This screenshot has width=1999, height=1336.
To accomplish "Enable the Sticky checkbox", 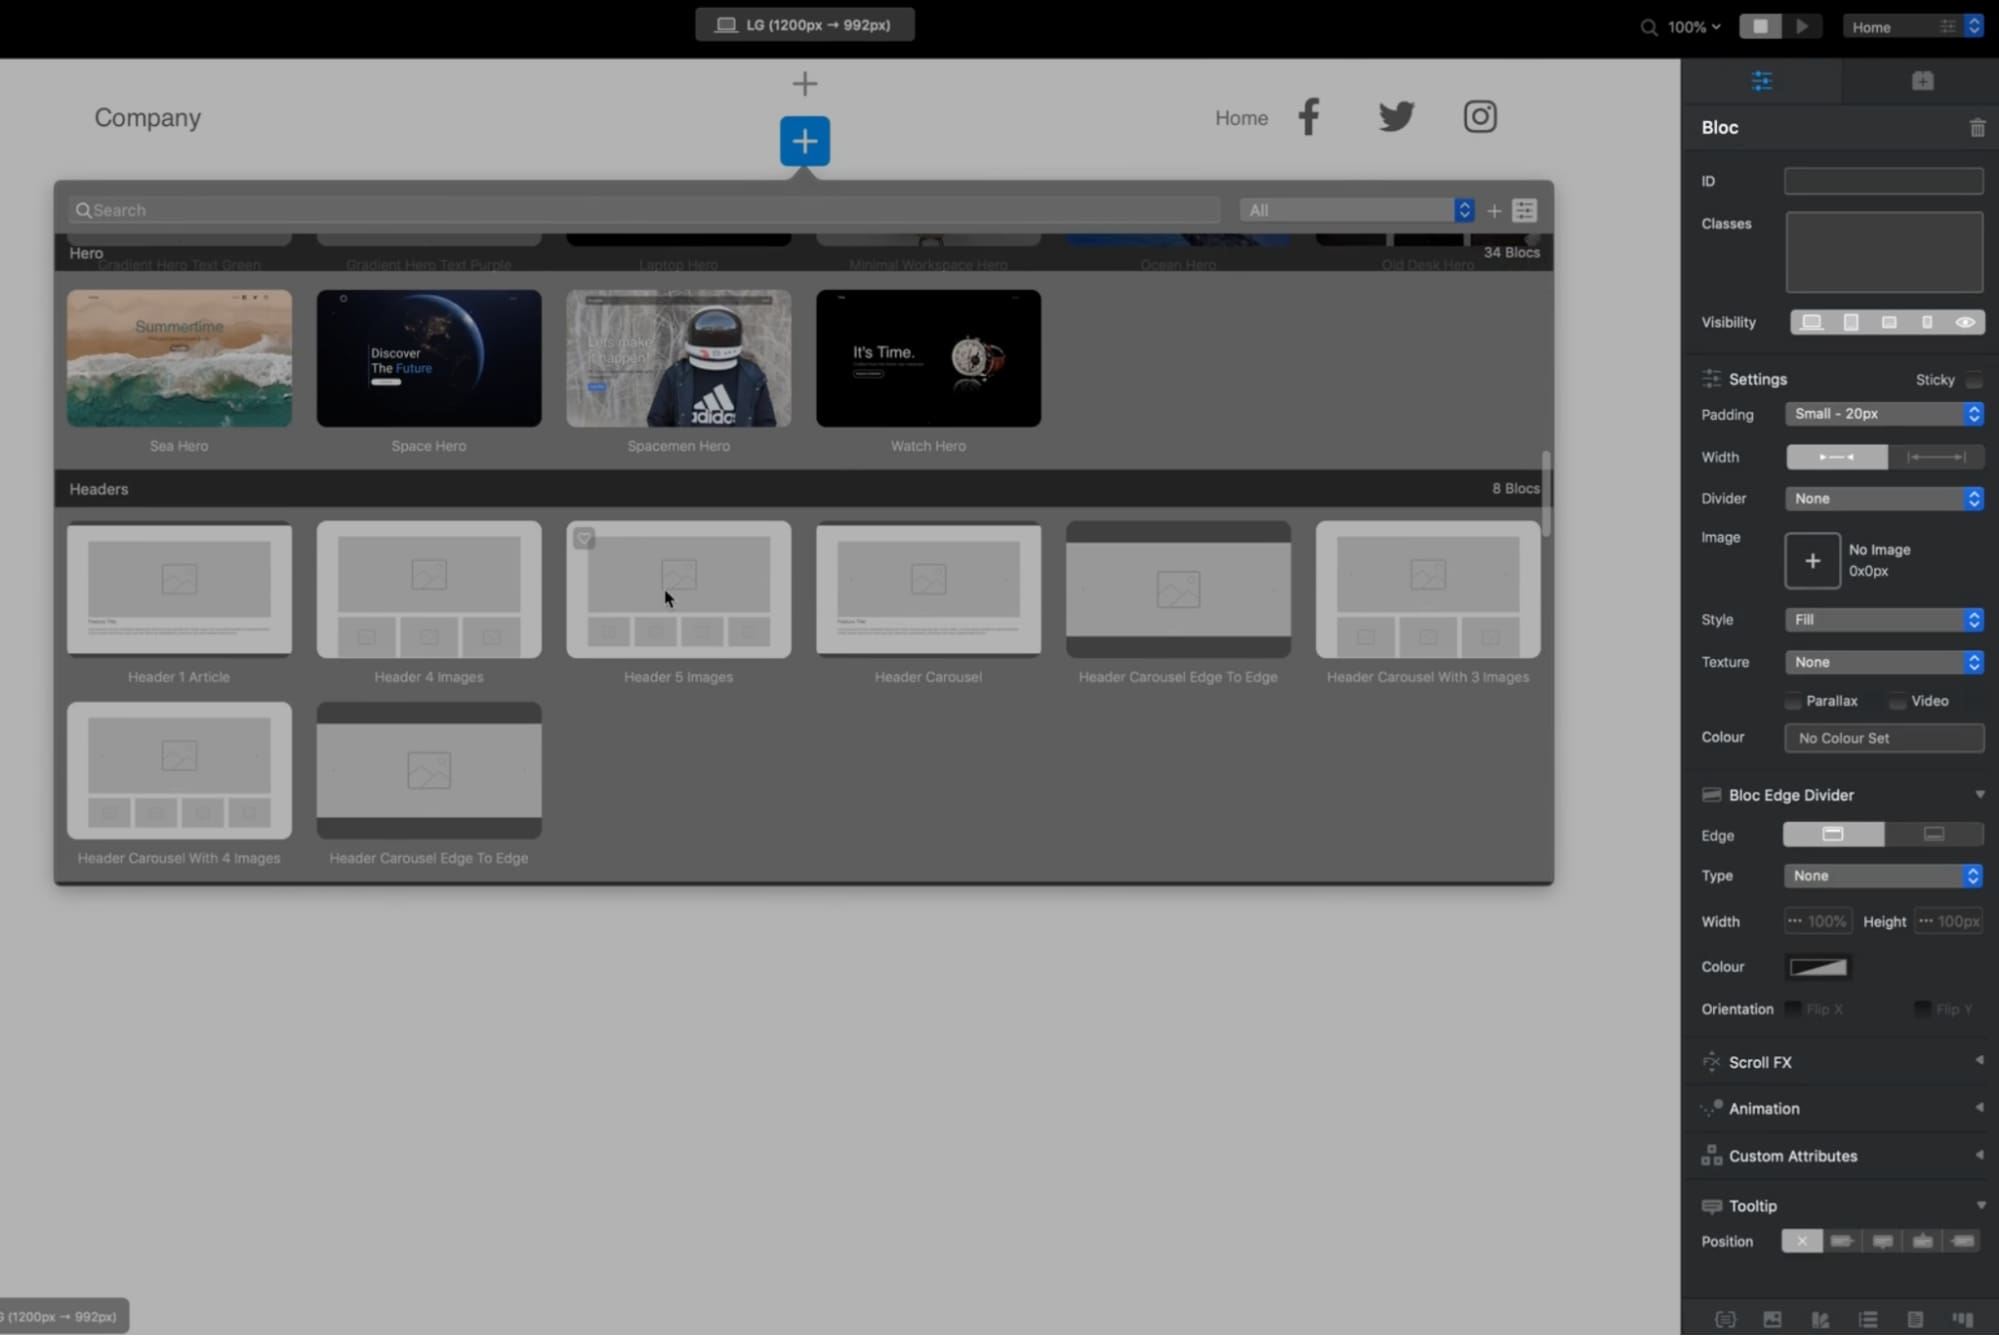I will coord(1973,380).
